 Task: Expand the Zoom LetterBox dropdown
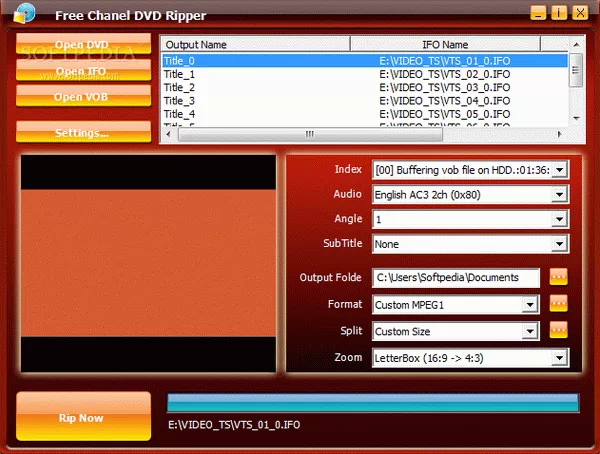(x=559, y=357)
